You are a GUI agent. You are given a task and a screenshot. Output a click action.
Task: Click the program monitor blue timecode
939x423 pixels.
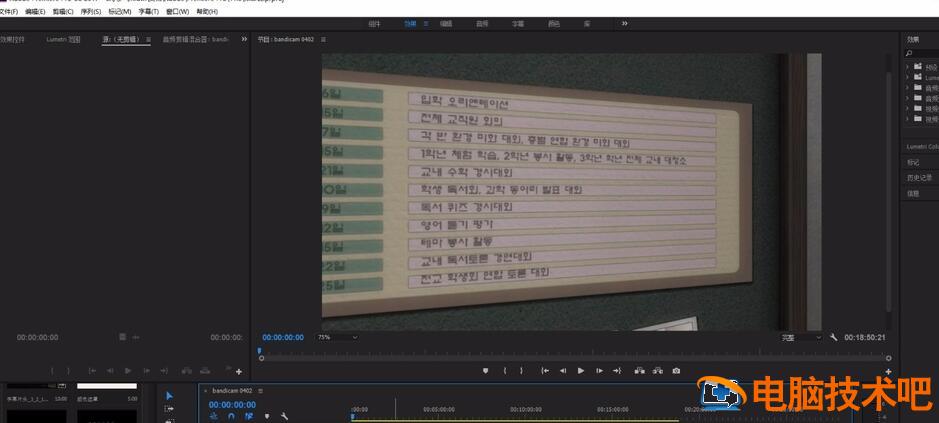point(283,337)
